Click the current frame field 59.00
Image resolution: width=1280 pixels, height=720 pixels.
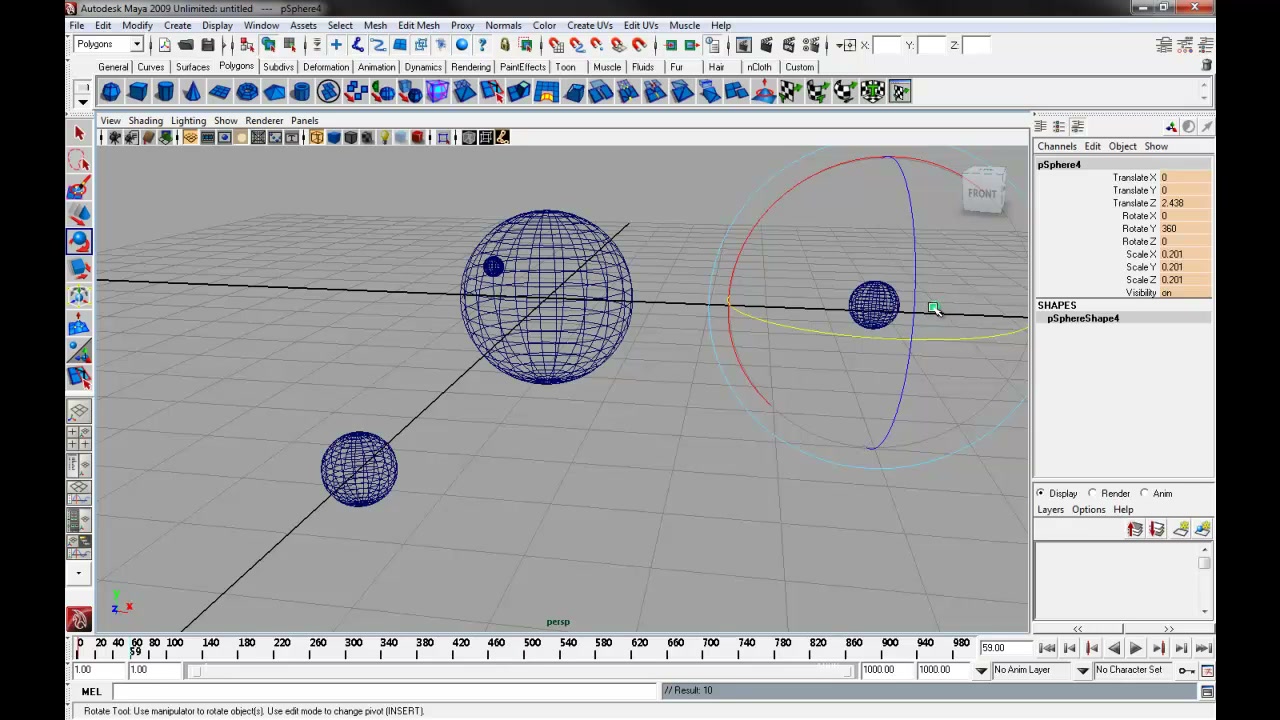pos(1005,648)
